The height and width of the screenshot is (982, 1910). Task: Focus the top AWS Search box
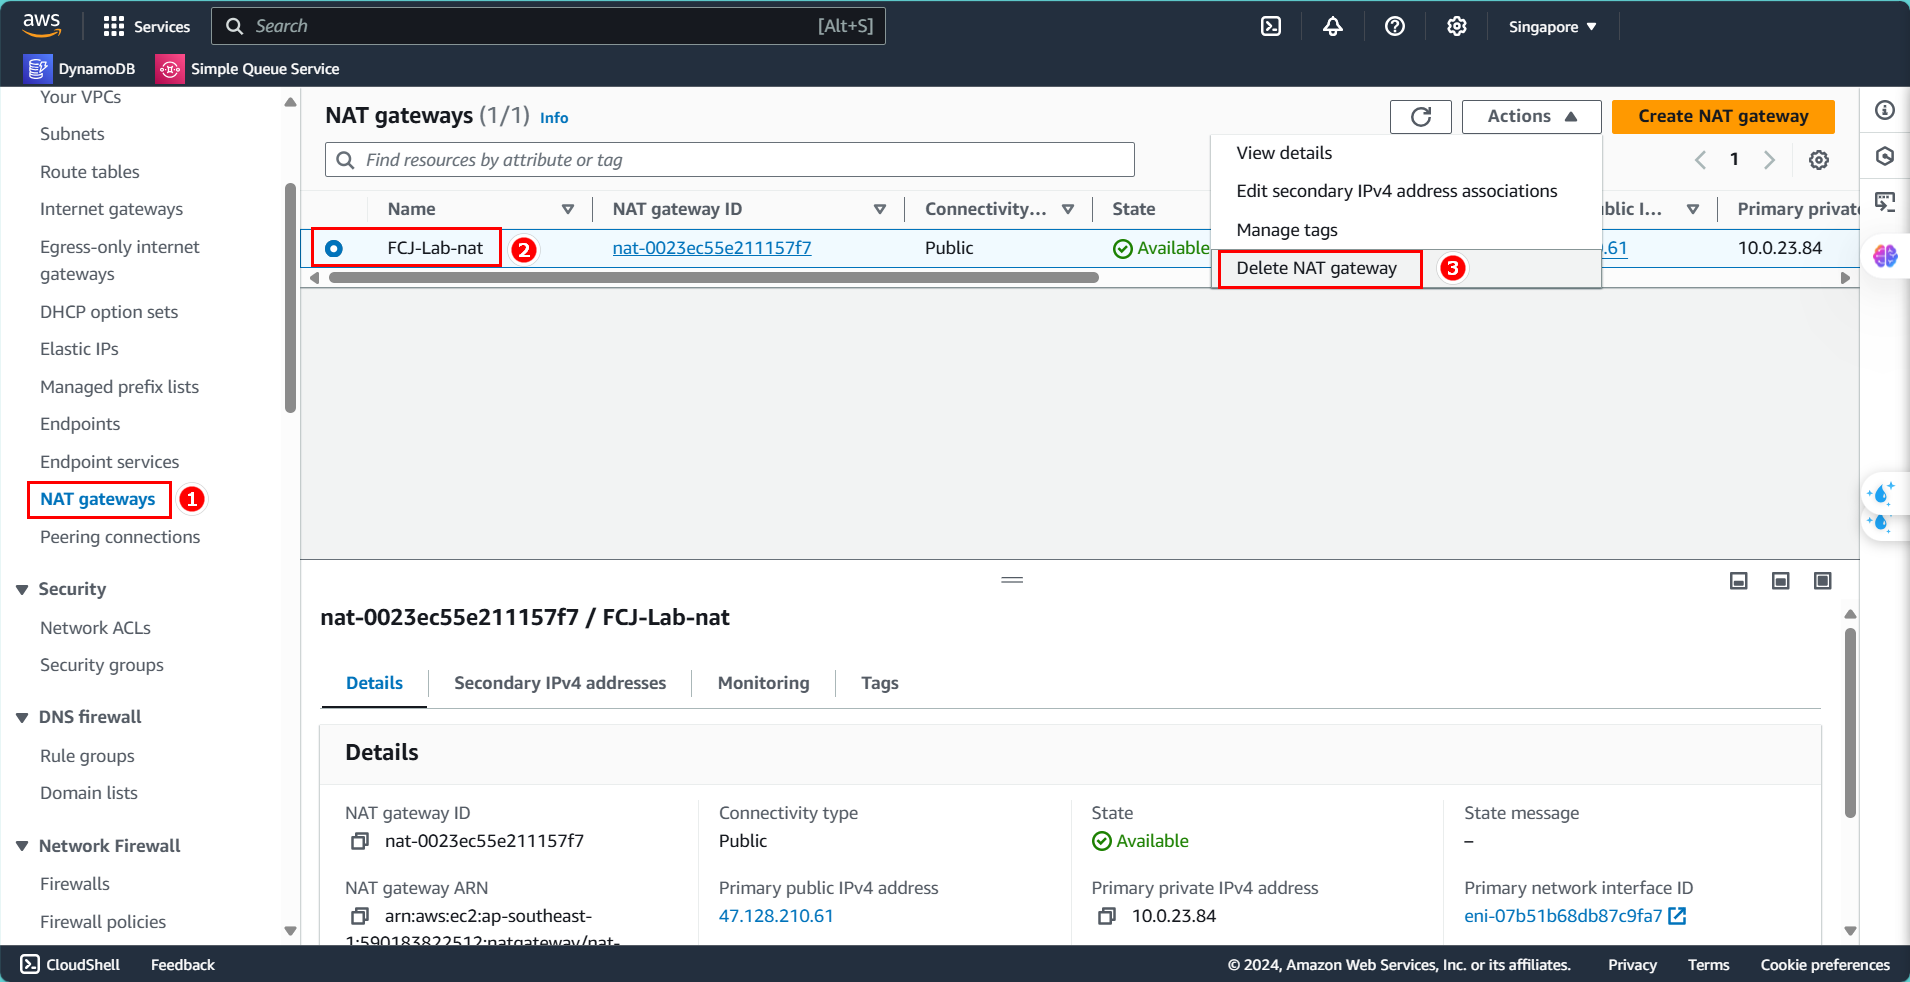click(x=548, y=26)
